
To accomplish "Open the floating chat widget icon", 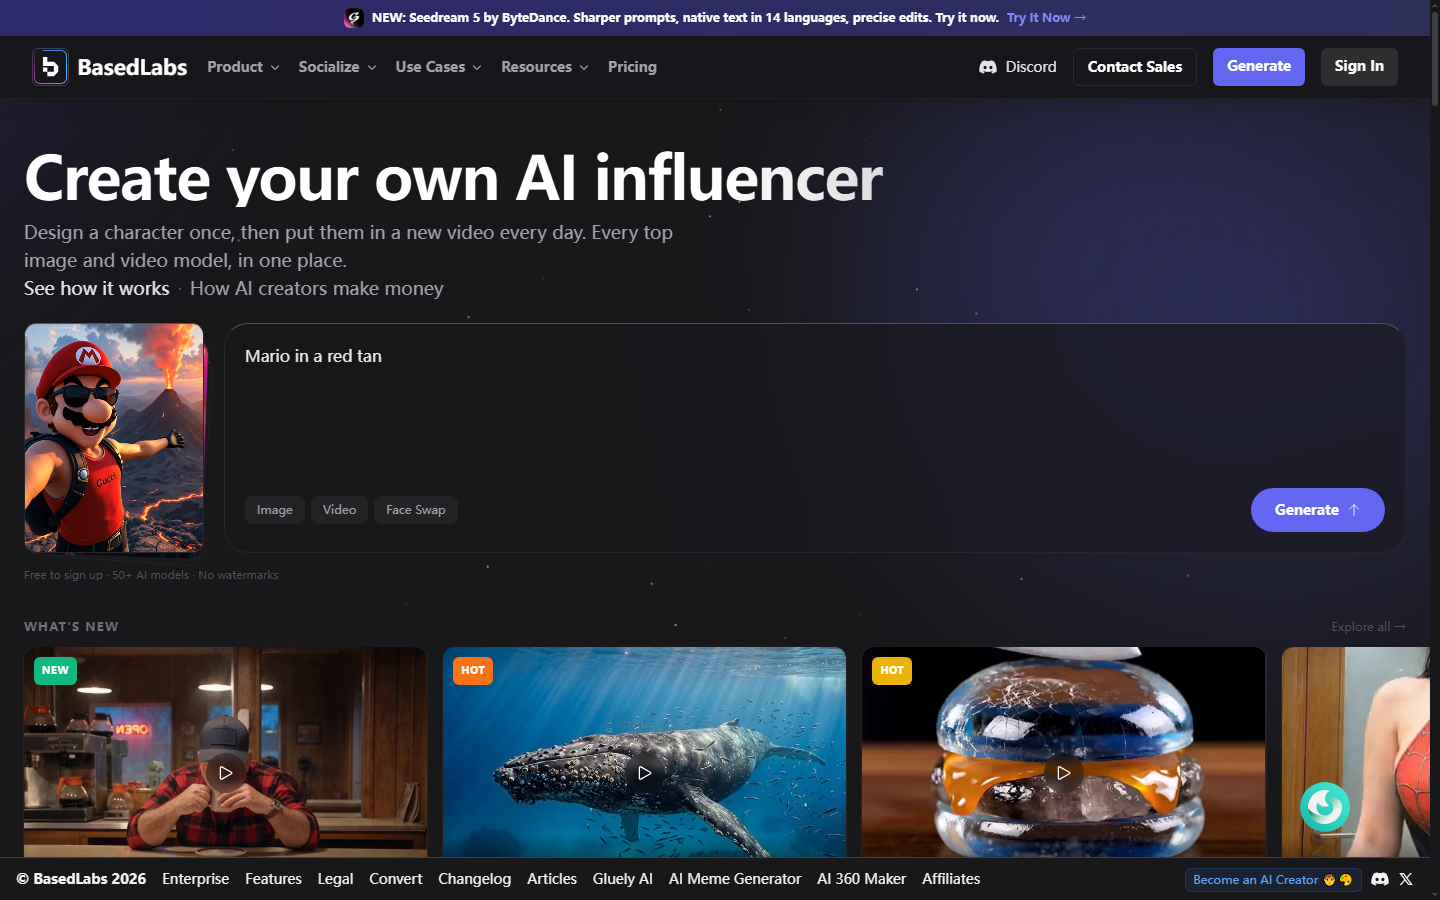I will pyautogui.click(x=1325, y=806).
